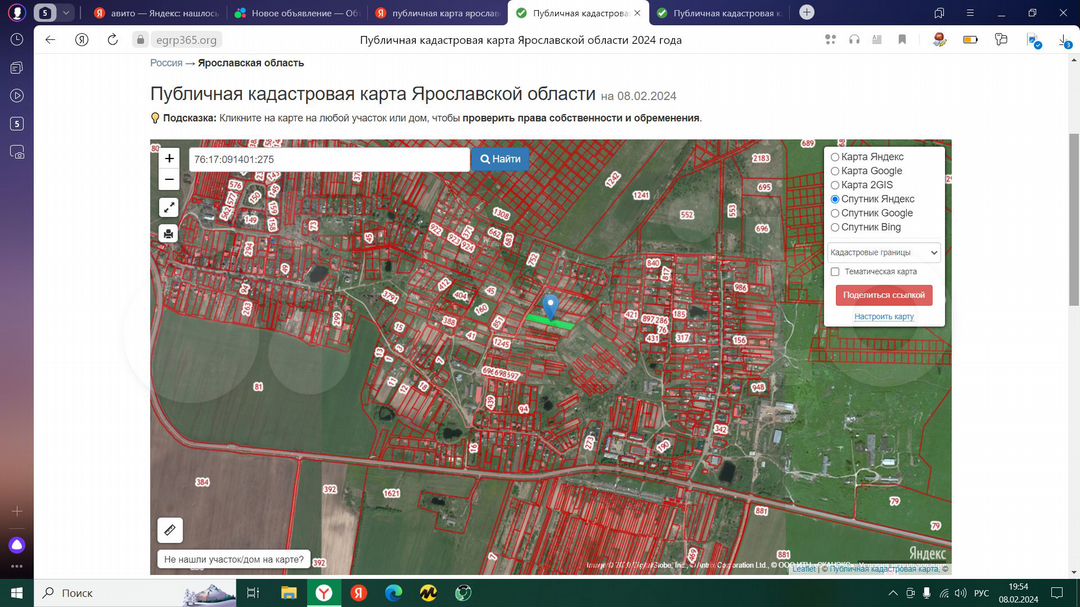Select the Карта Яндекс map layer

click(x=835, y=157)
